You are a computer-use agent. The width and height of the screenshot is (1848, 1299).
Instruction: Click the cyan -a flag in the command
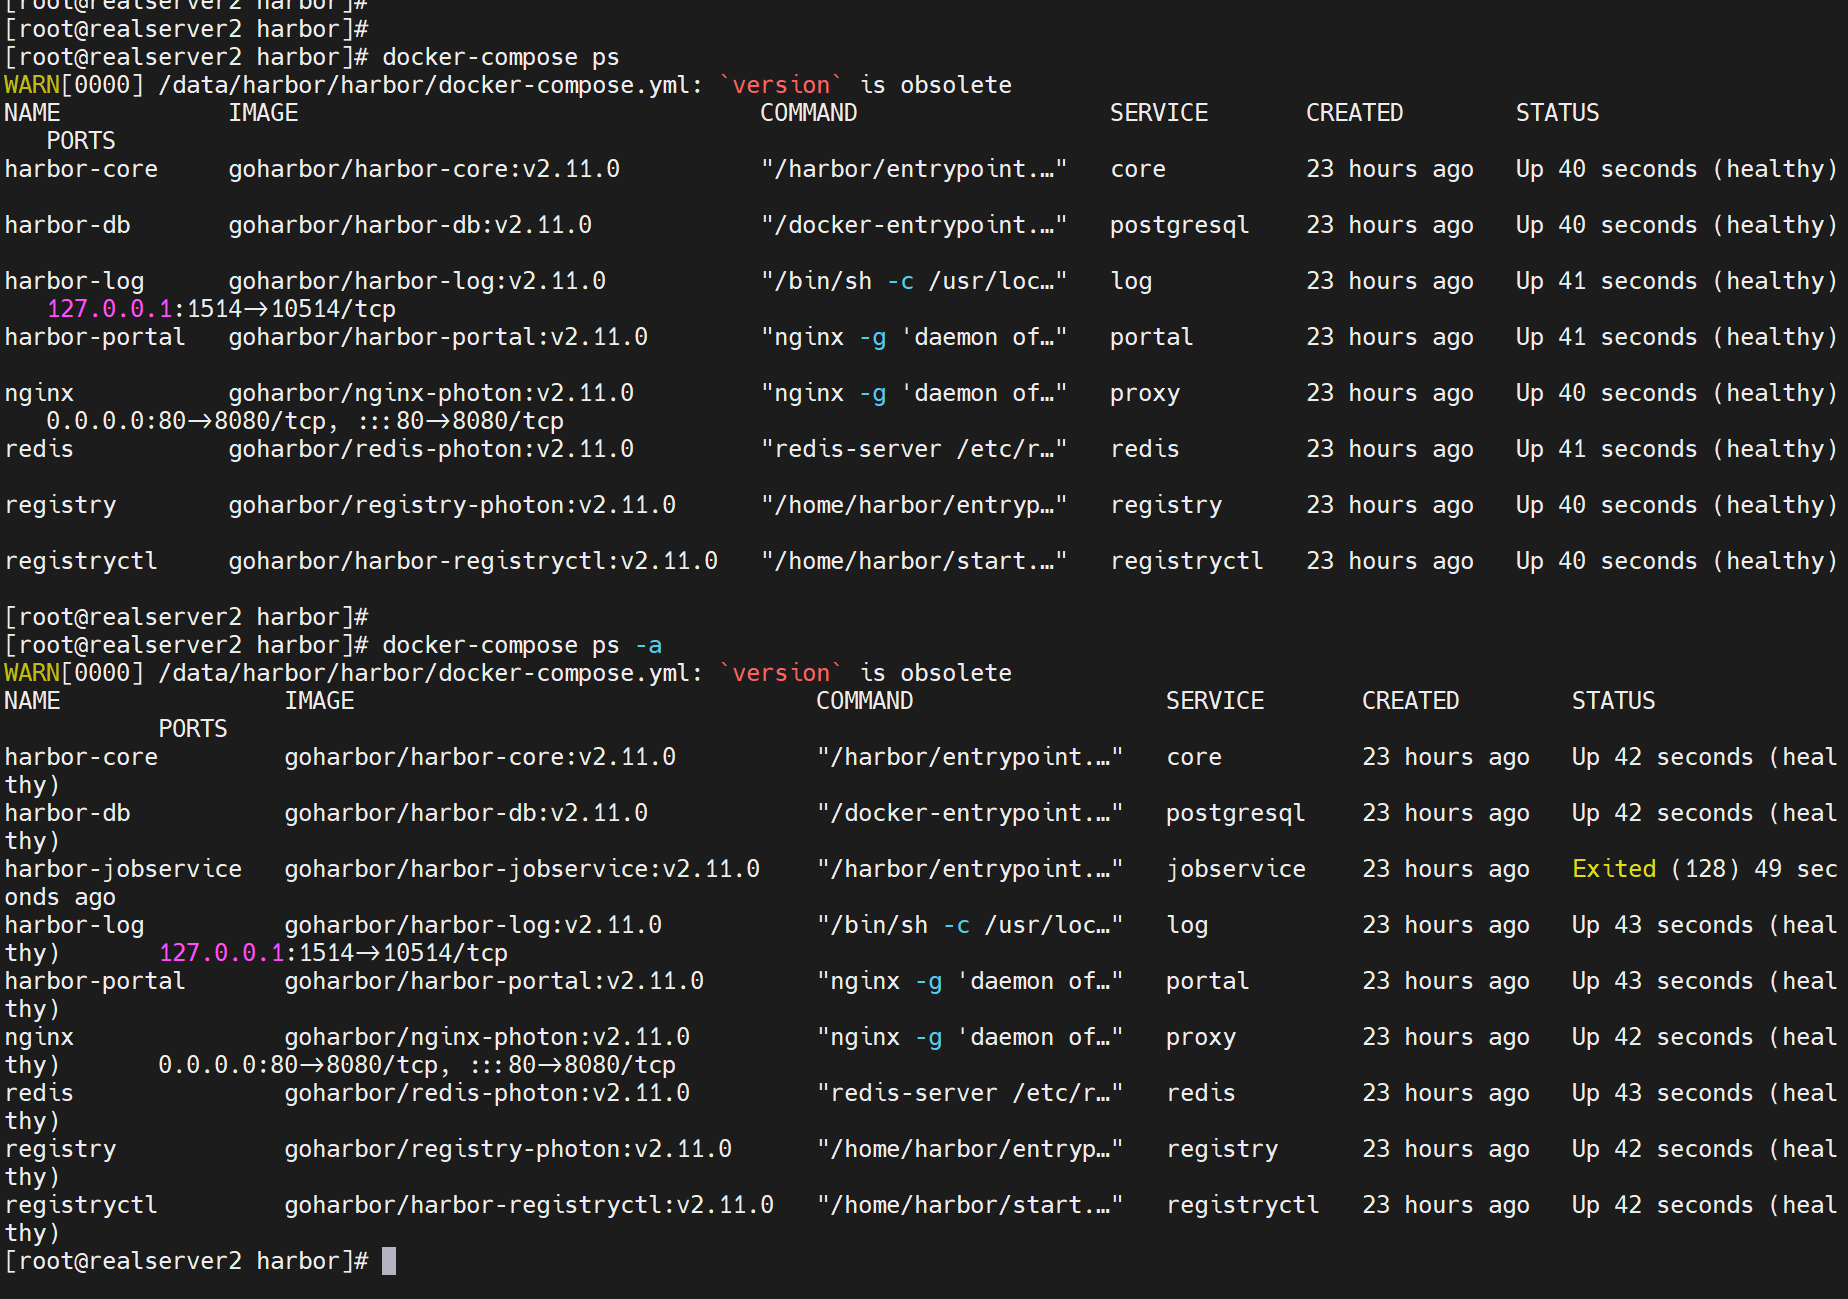pos(648,645)
